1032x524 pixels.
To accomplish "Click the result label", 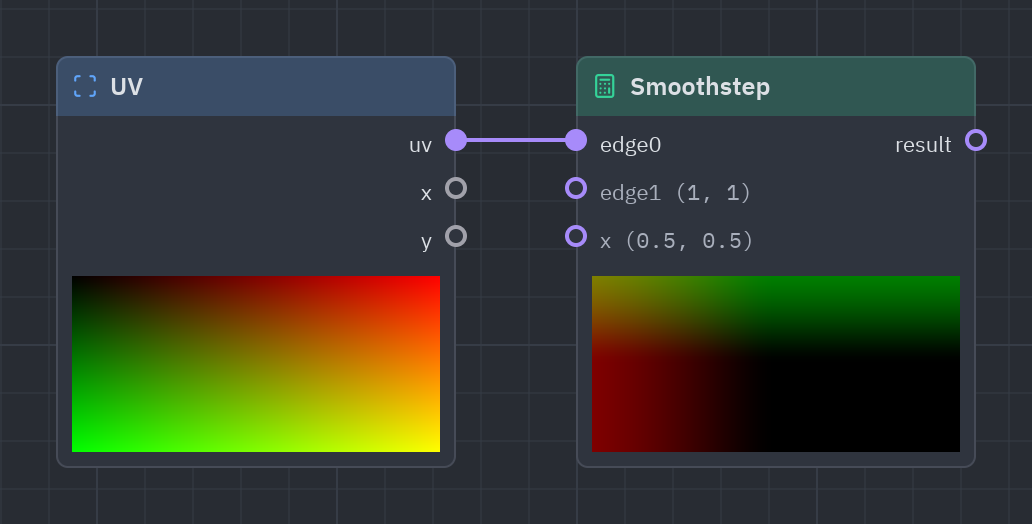I will click(923, 145).
